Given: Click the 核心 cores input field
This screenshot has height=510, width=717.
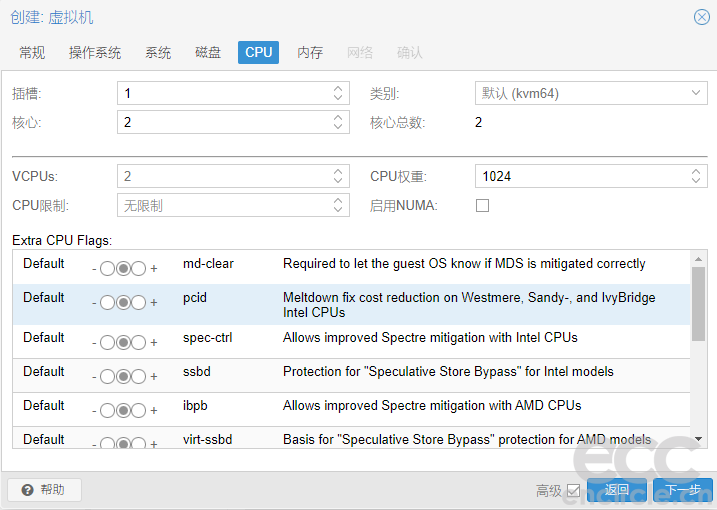Looking at the screenshot, I should [x=224, y=122].
